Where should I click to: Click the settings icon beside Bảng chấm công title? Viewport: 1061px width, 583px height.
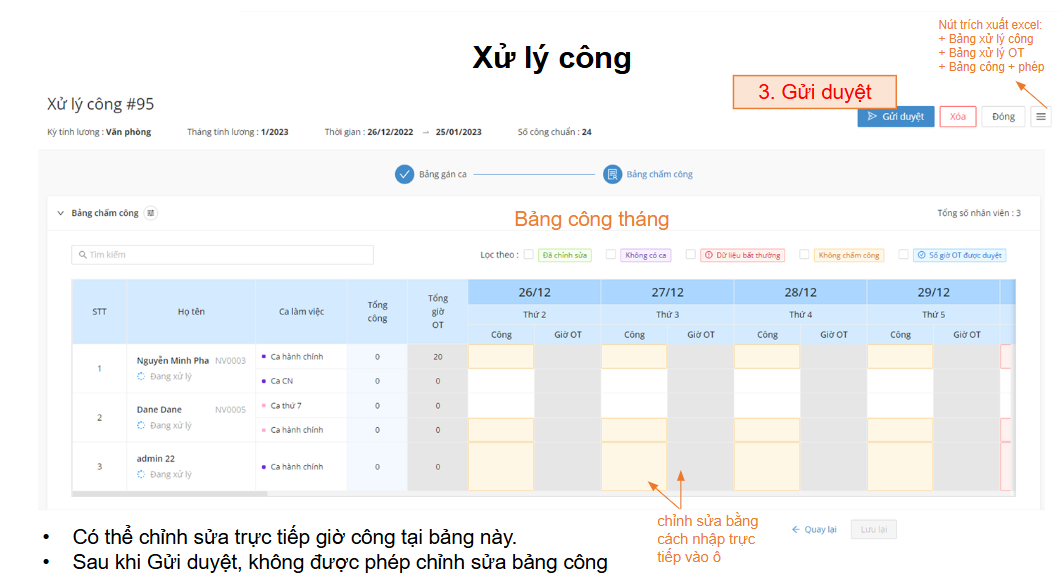[x=151, y=213]
